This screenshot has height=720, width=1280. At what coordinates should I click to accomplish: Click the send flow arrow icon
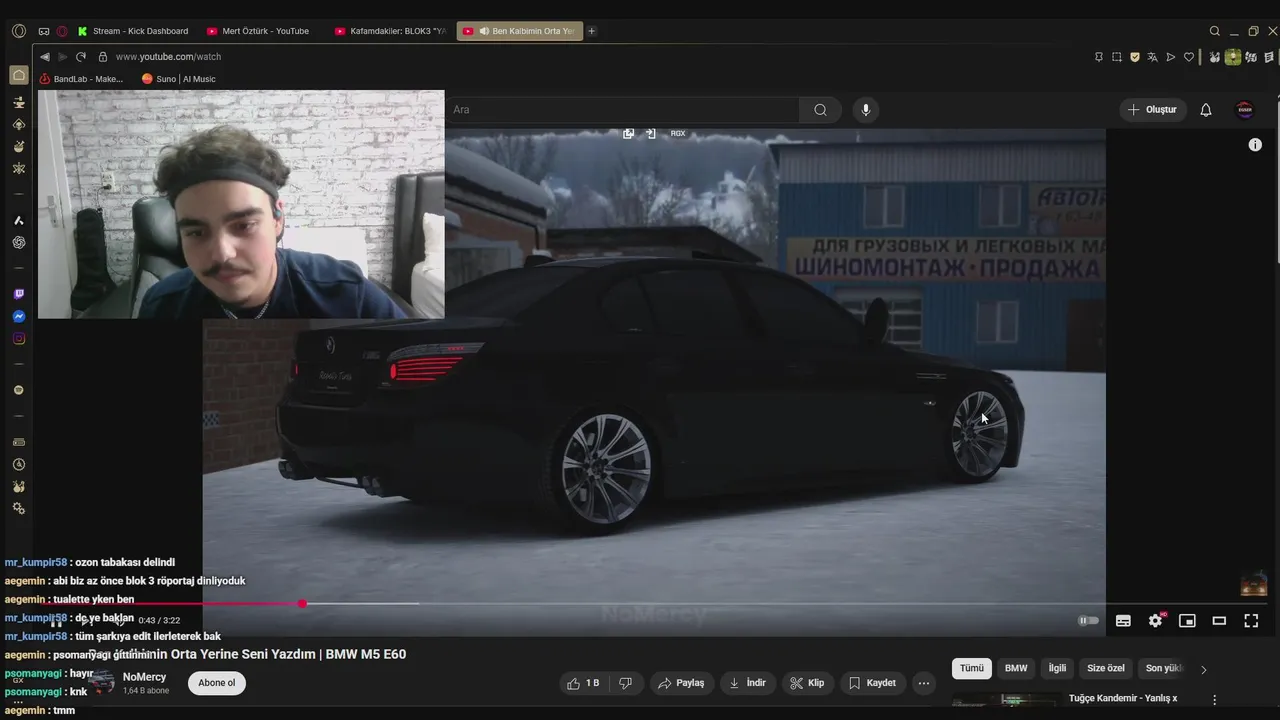click(x=1170, y=57)
